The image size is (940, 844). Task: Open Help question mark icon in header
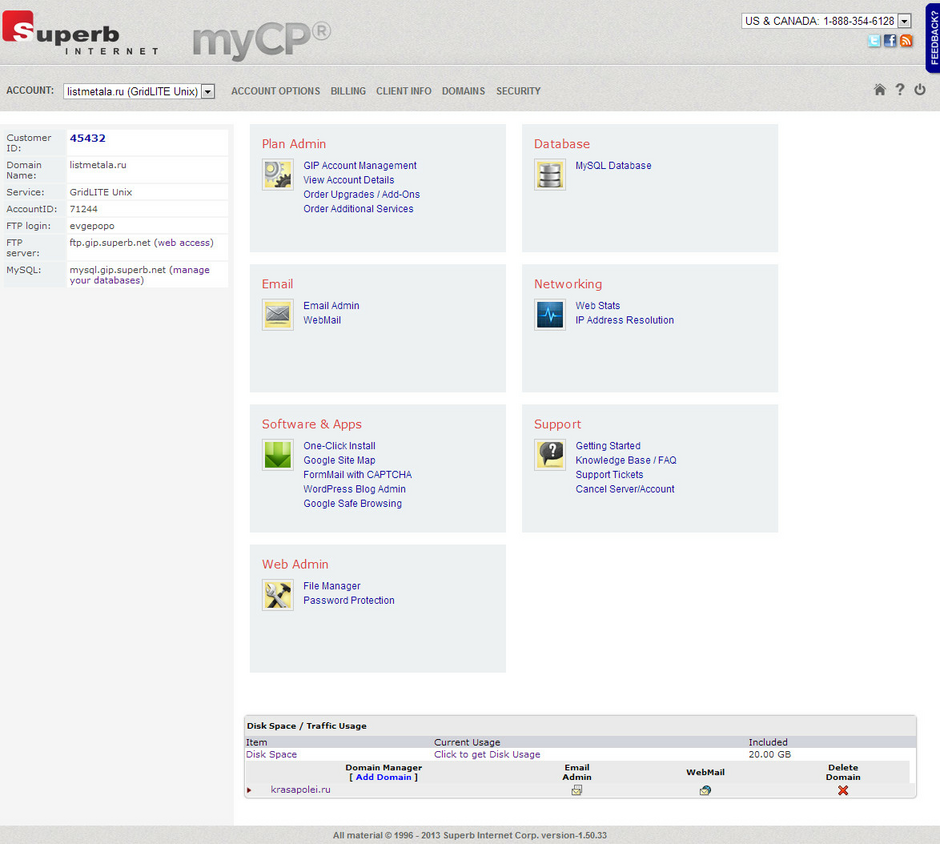point(900,90)
